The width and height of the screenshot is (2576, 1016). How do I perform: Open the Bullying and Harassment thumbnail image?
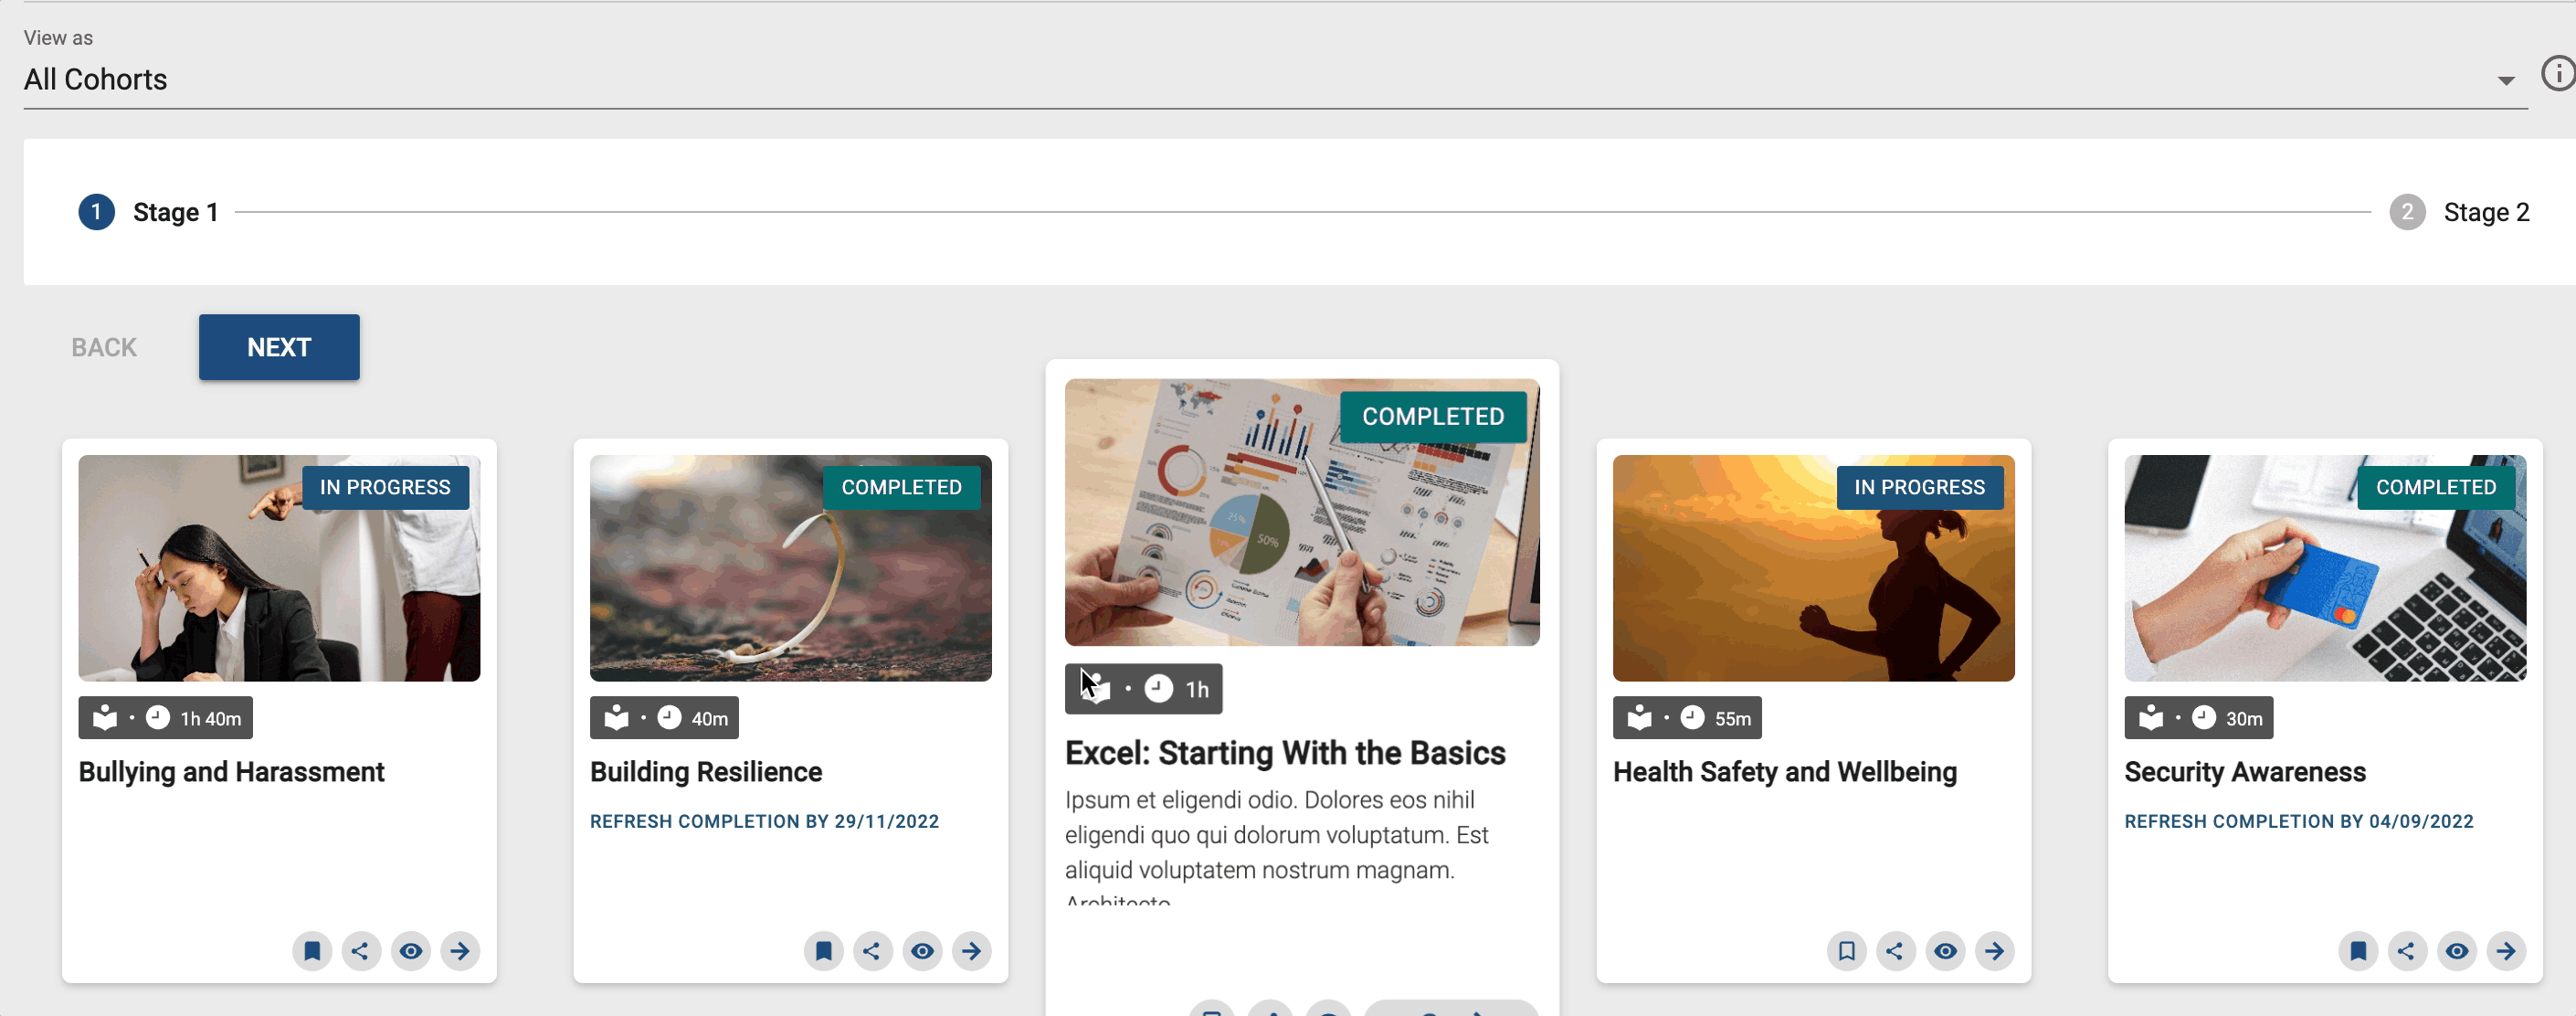coord(279,568)
